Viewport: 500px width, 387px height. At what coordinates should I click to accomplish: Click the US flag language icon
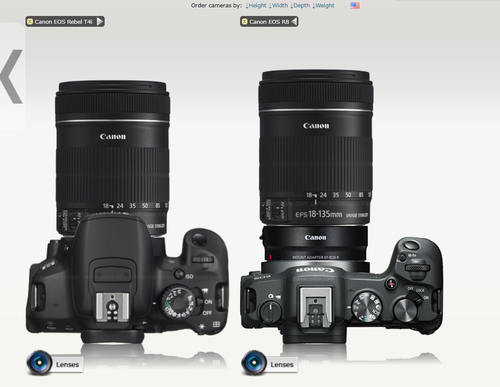click(355, 6)
